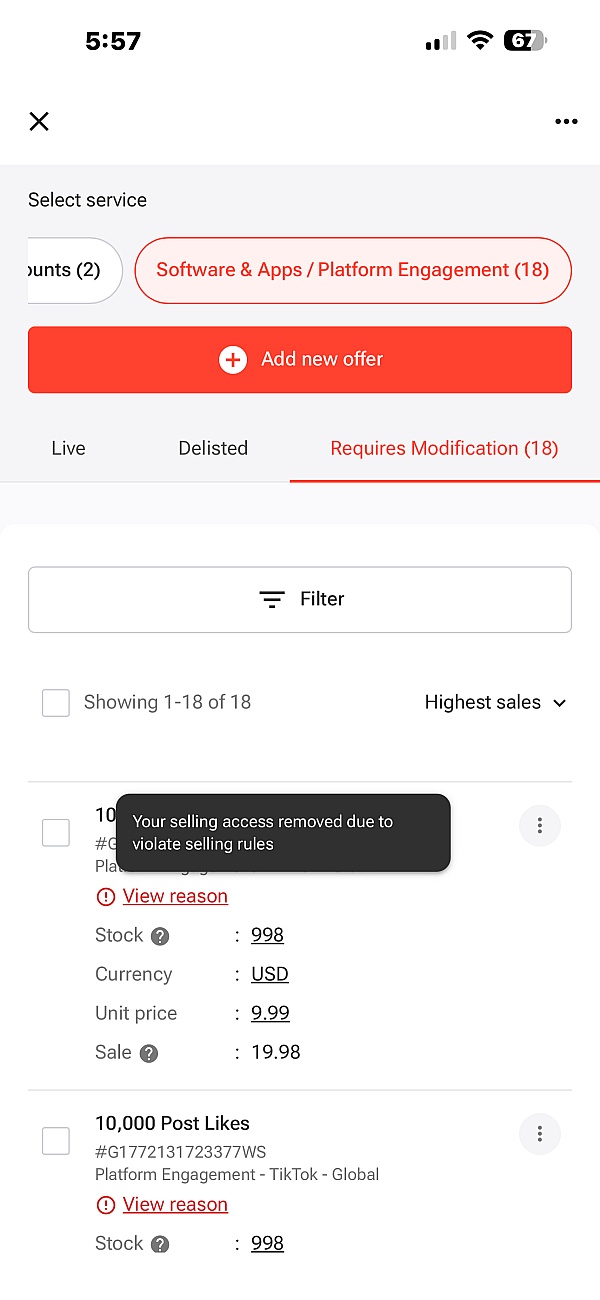This screenshot has height=1300, width=600.
Task: Select Software & Apps / Platform Engagement service chip
Action: pyautogui.click(x=353, y=270)
